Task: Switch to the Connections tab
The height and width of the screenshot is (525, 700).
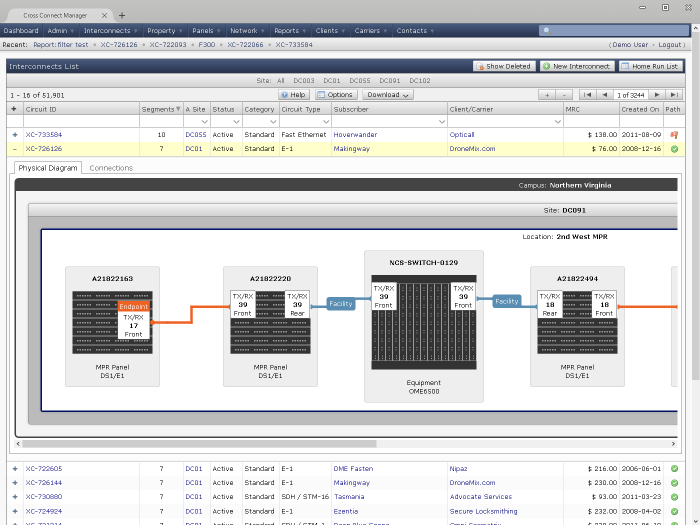Action: [x=111, y=168]
